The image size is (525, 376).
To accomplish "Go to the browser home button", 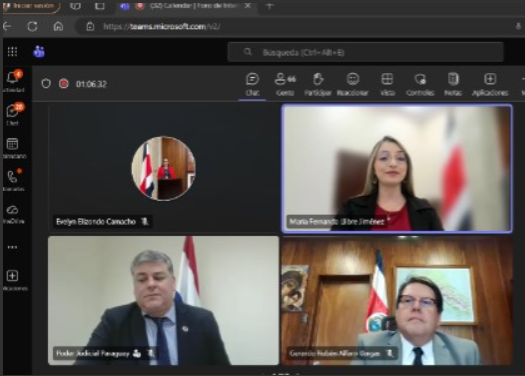I will click(x=58, y=26).
